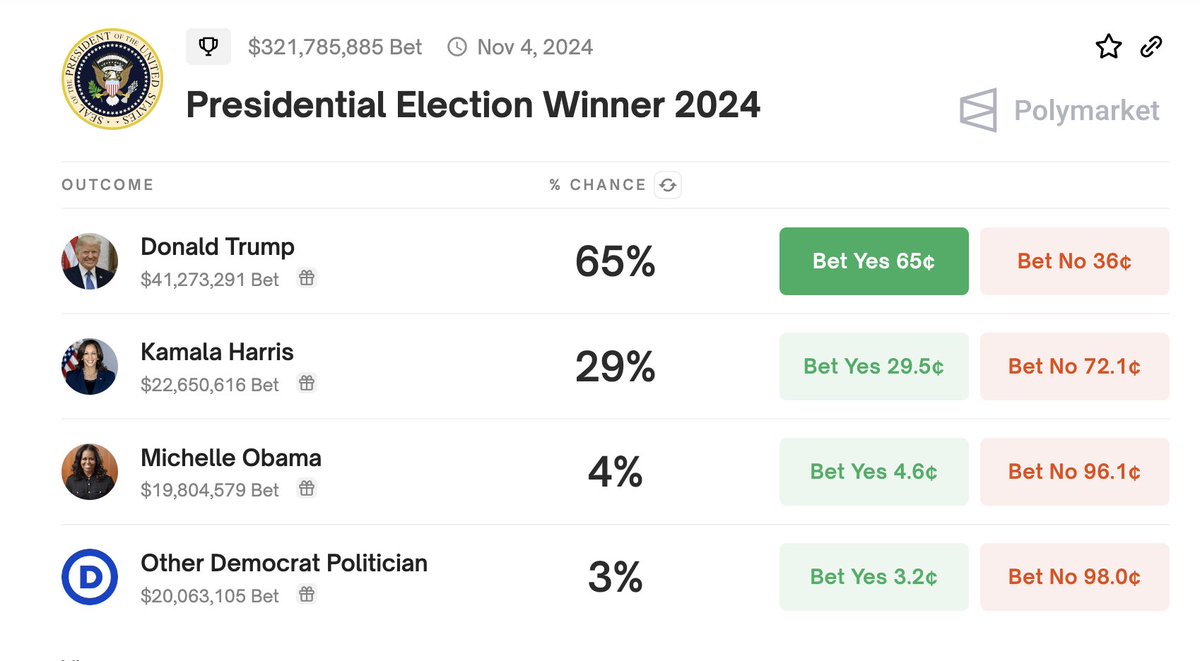The image size is (1200, 661).
Task: Click gift icon under Kamala Harris
Action: coord(307,384)
